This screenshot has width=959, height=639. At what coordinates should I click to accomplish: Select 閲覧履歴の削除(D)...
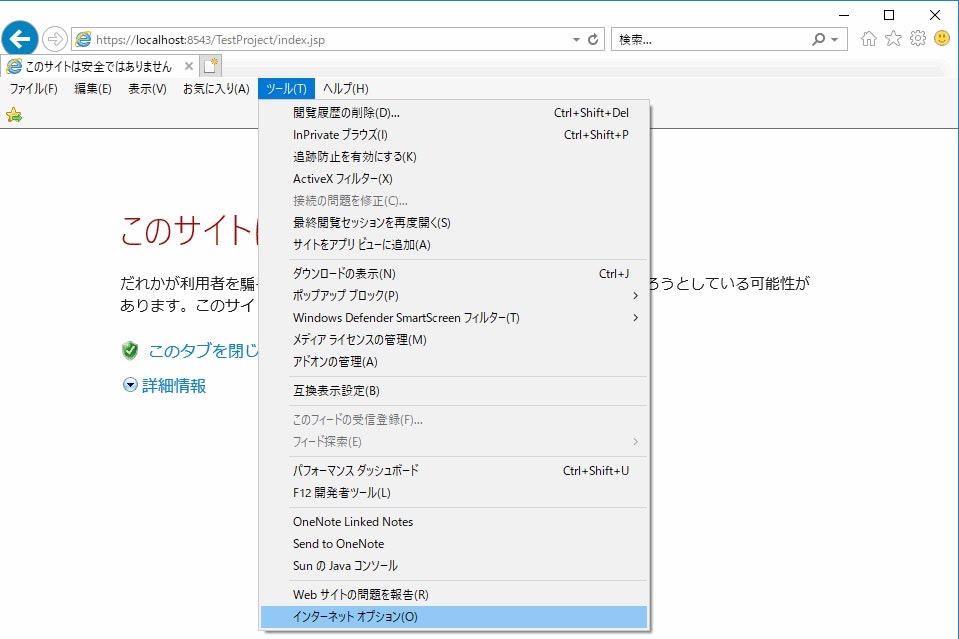(454, 113)
